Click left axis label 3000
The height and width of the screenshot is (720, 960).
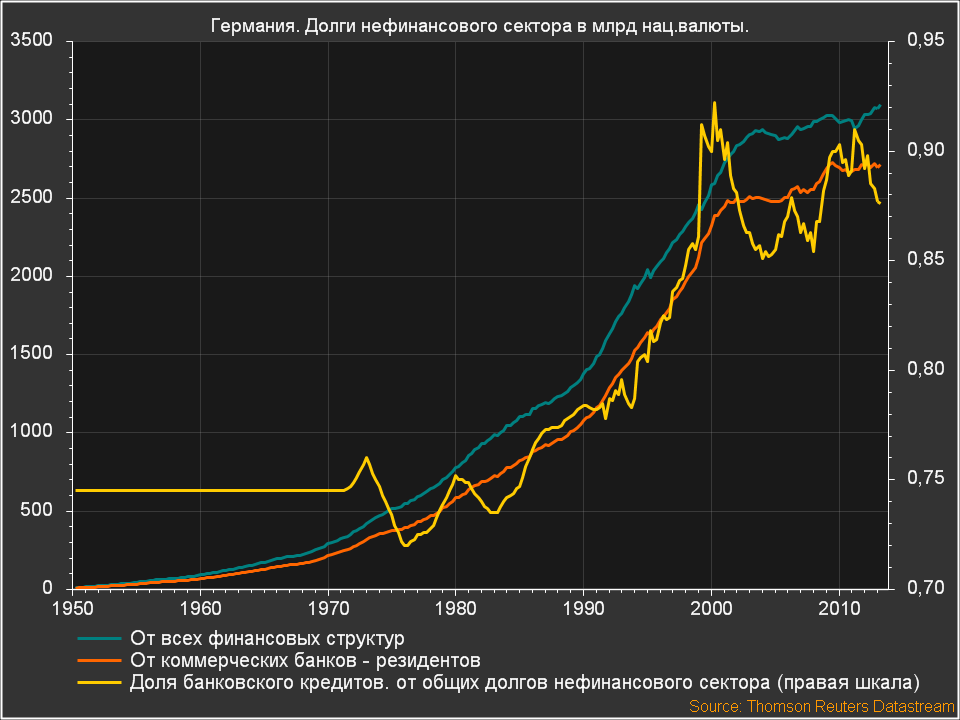(32, 119)
